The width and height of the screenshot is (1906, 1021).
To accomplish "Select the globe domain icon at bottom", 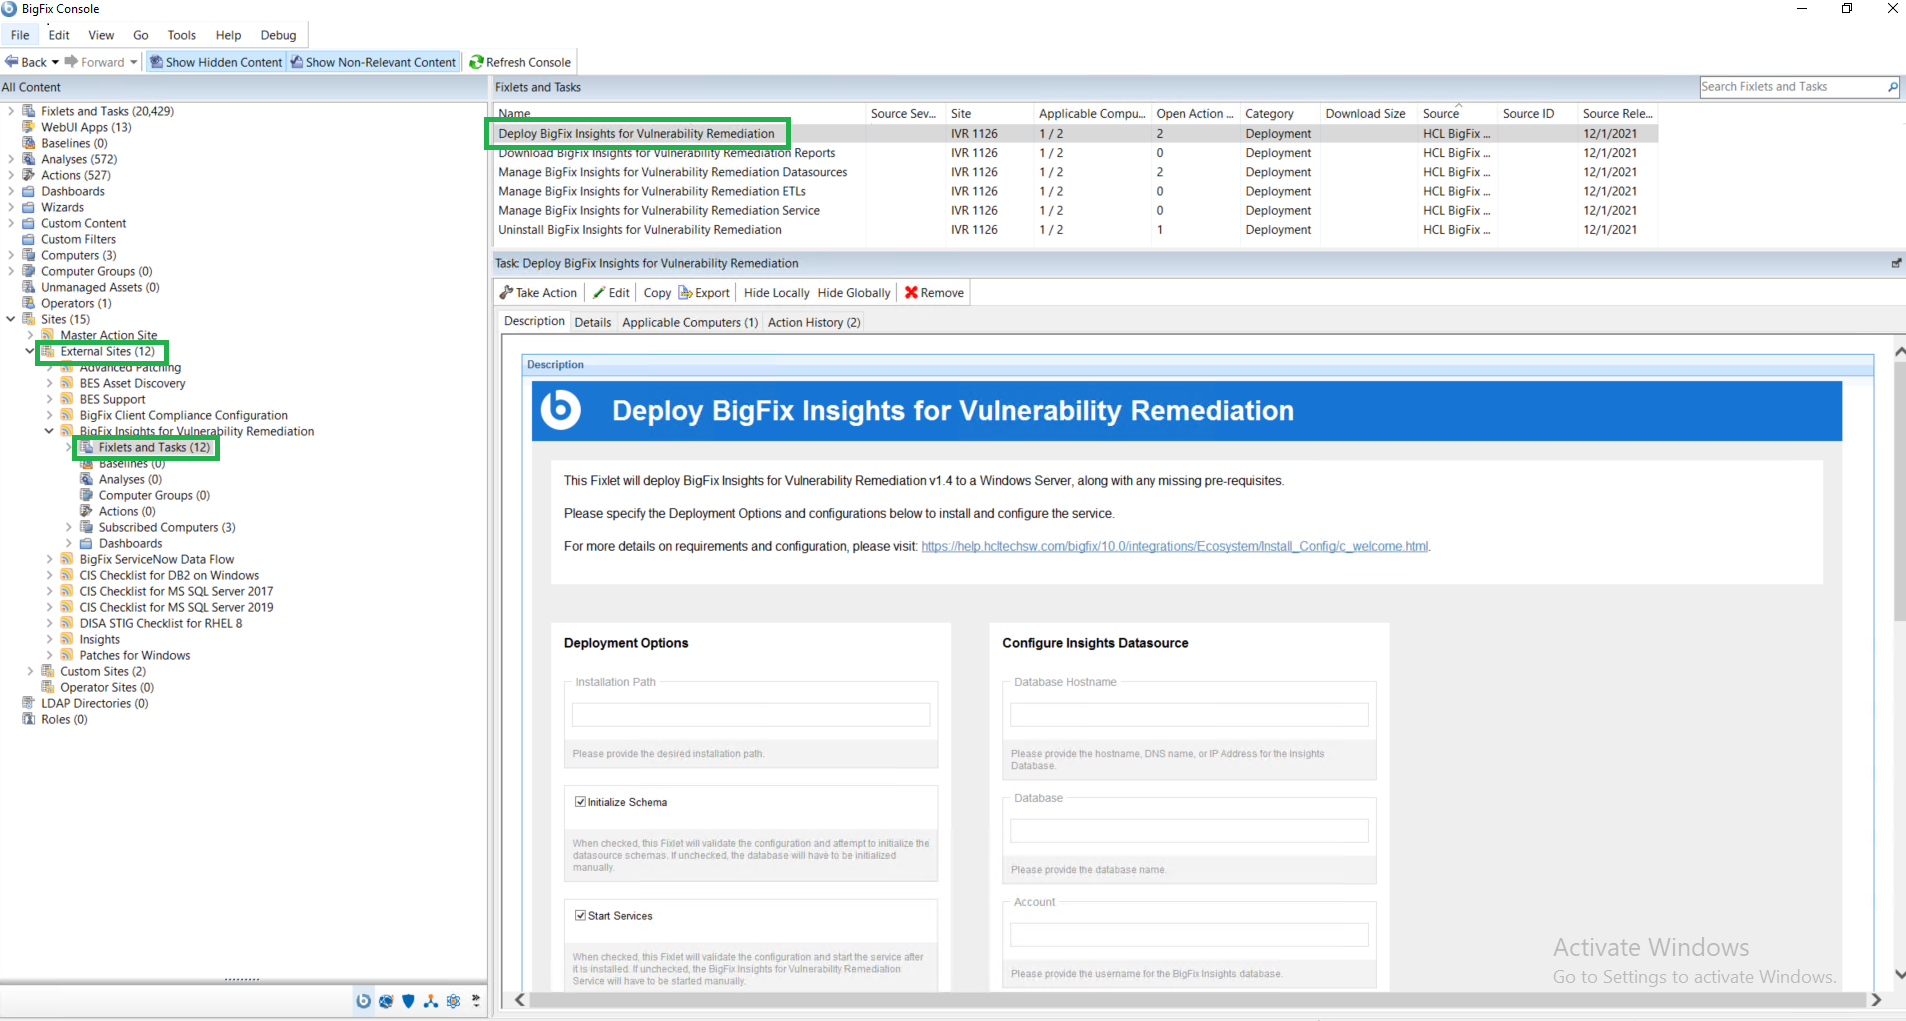I will (x=386, y=1001).
